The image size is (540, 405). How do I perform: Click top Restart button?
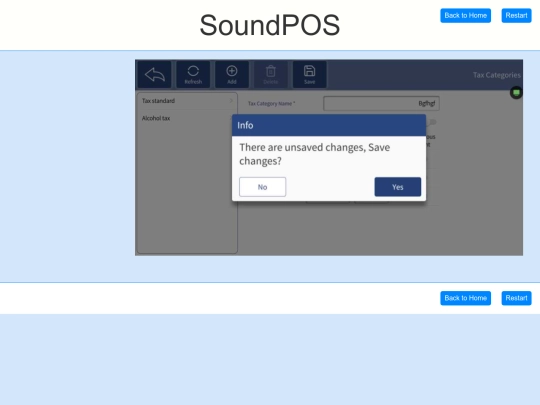tap(516, 15)
